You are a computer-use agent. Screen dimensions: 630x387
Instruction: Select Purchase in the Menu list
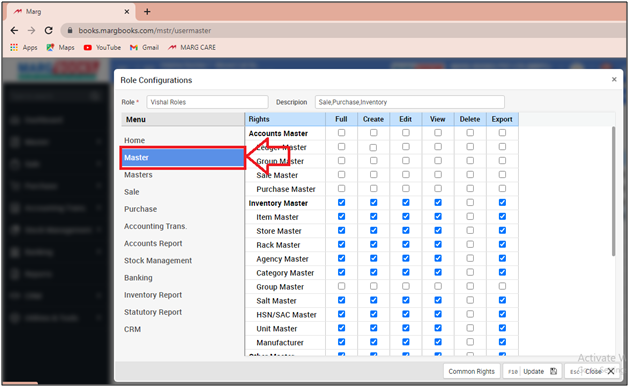[141, 209]
